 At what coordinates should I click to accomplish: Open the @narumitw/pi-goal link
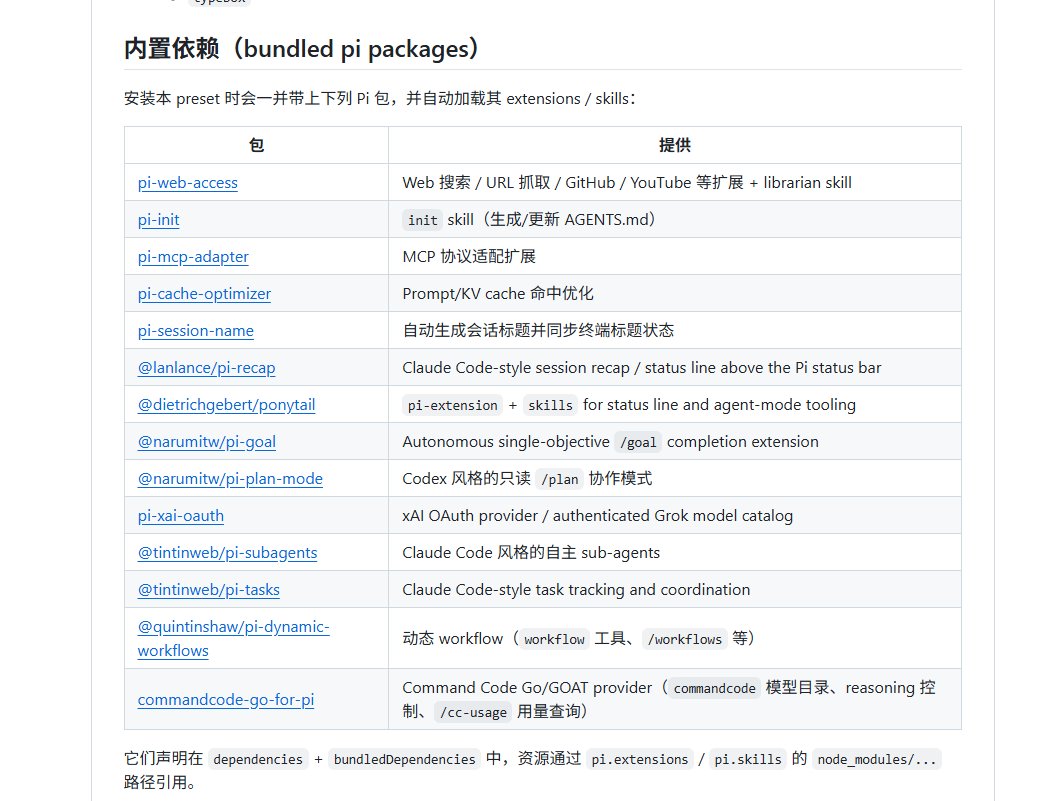(207, 442)
